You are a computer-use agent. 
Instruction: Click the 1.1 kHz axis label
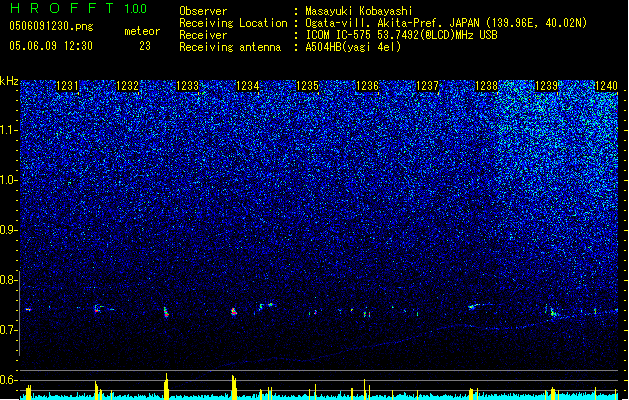(9, 130)
